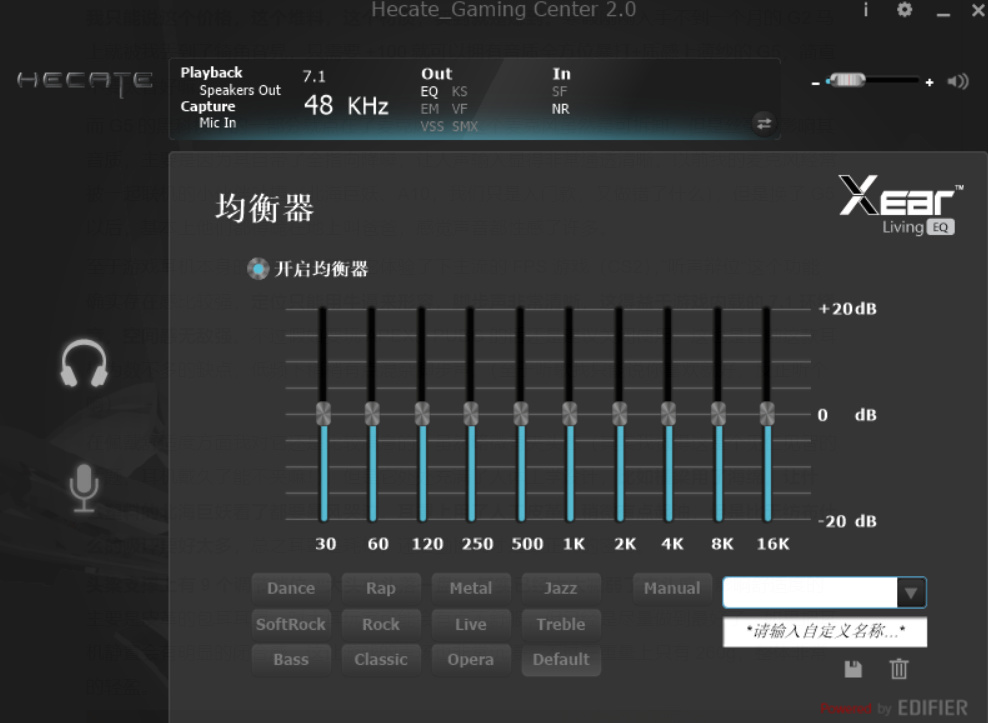Click the 1K band slider handle

point(570,414)
